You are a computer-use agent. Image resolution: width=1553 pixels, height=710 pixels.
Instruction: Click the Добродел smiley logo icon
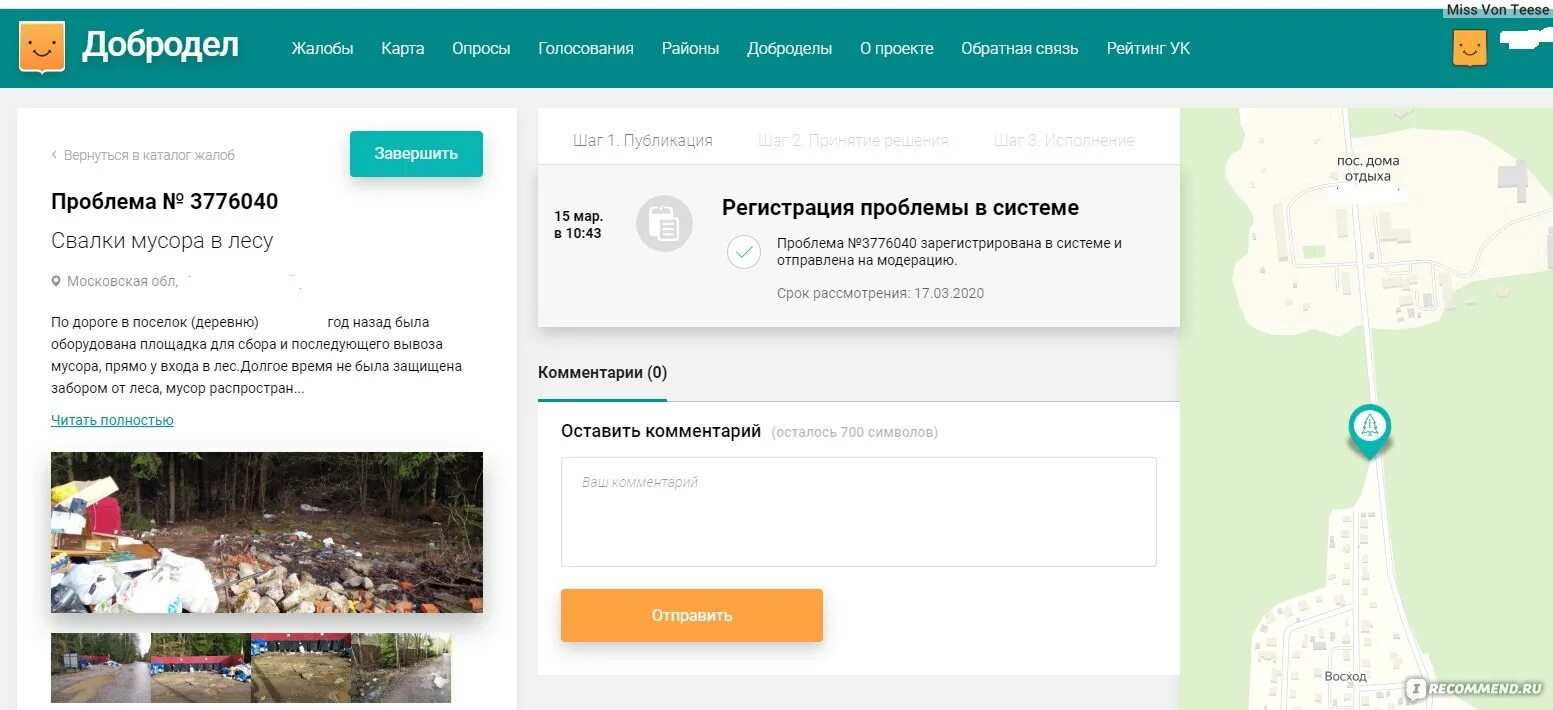coord(42,47)
